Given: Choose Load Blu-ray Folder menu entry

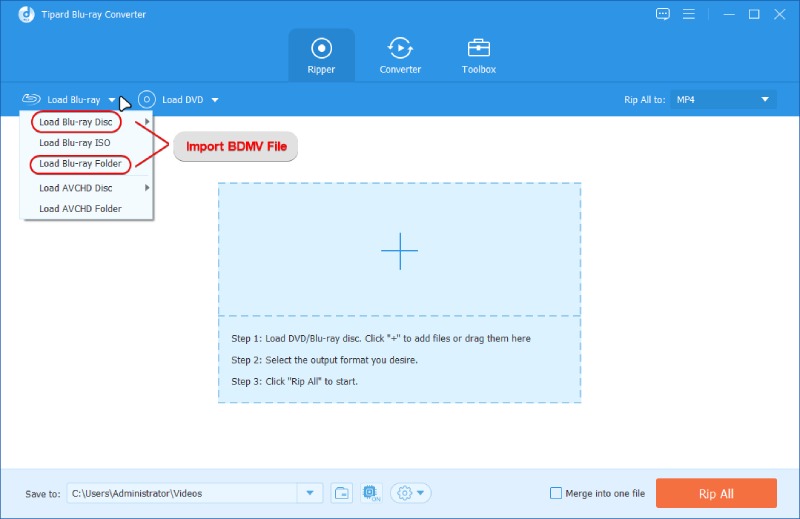Looking at the screenshot, I should coord(80,164).
